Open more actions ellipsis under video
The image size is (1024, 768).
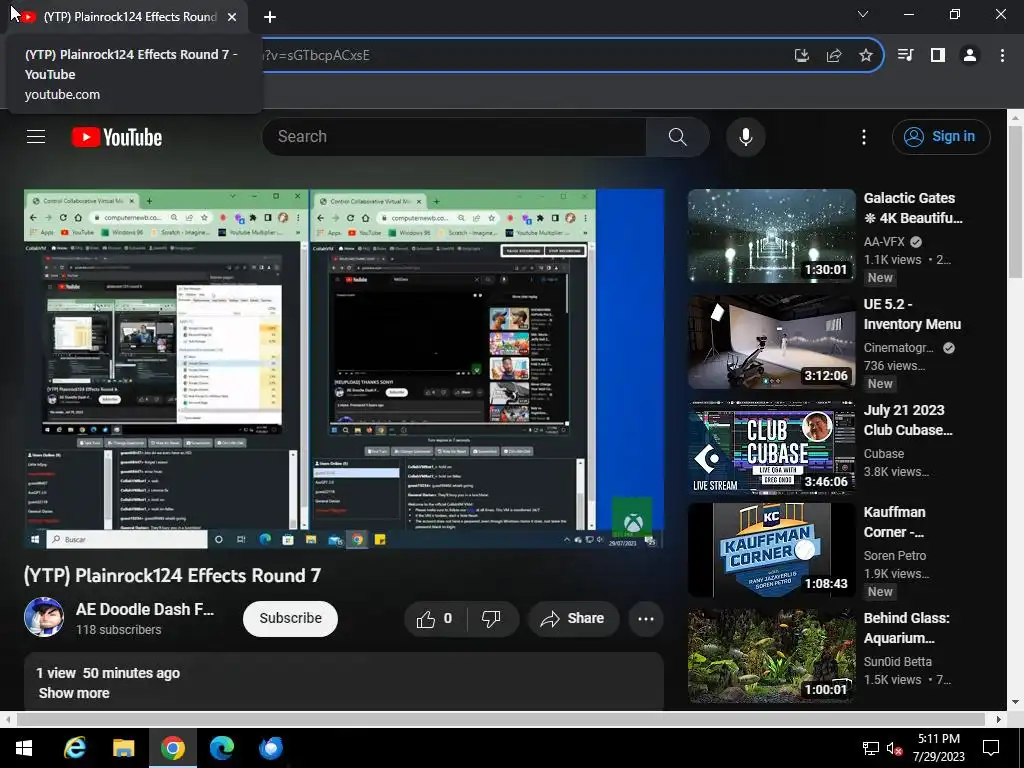coord(646,618)
